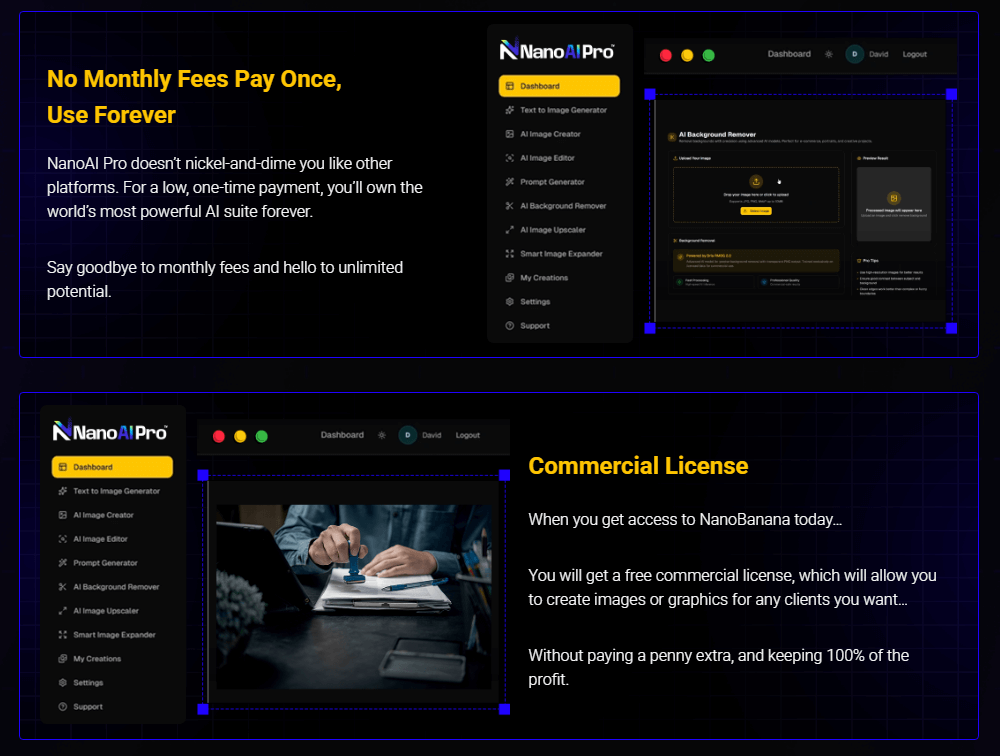Click the David avatar above the stamp photo

[407, 435]
